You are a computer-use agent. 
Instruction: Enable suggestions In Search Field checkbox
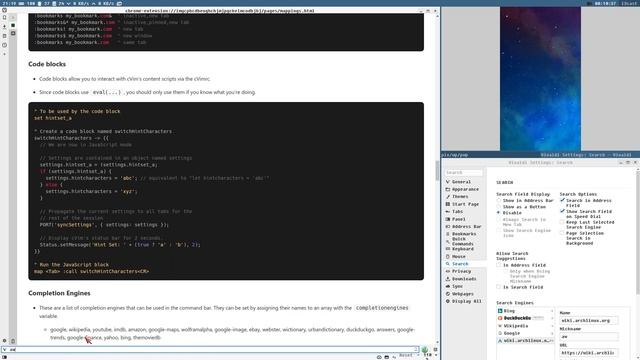(x=498, y=287)
